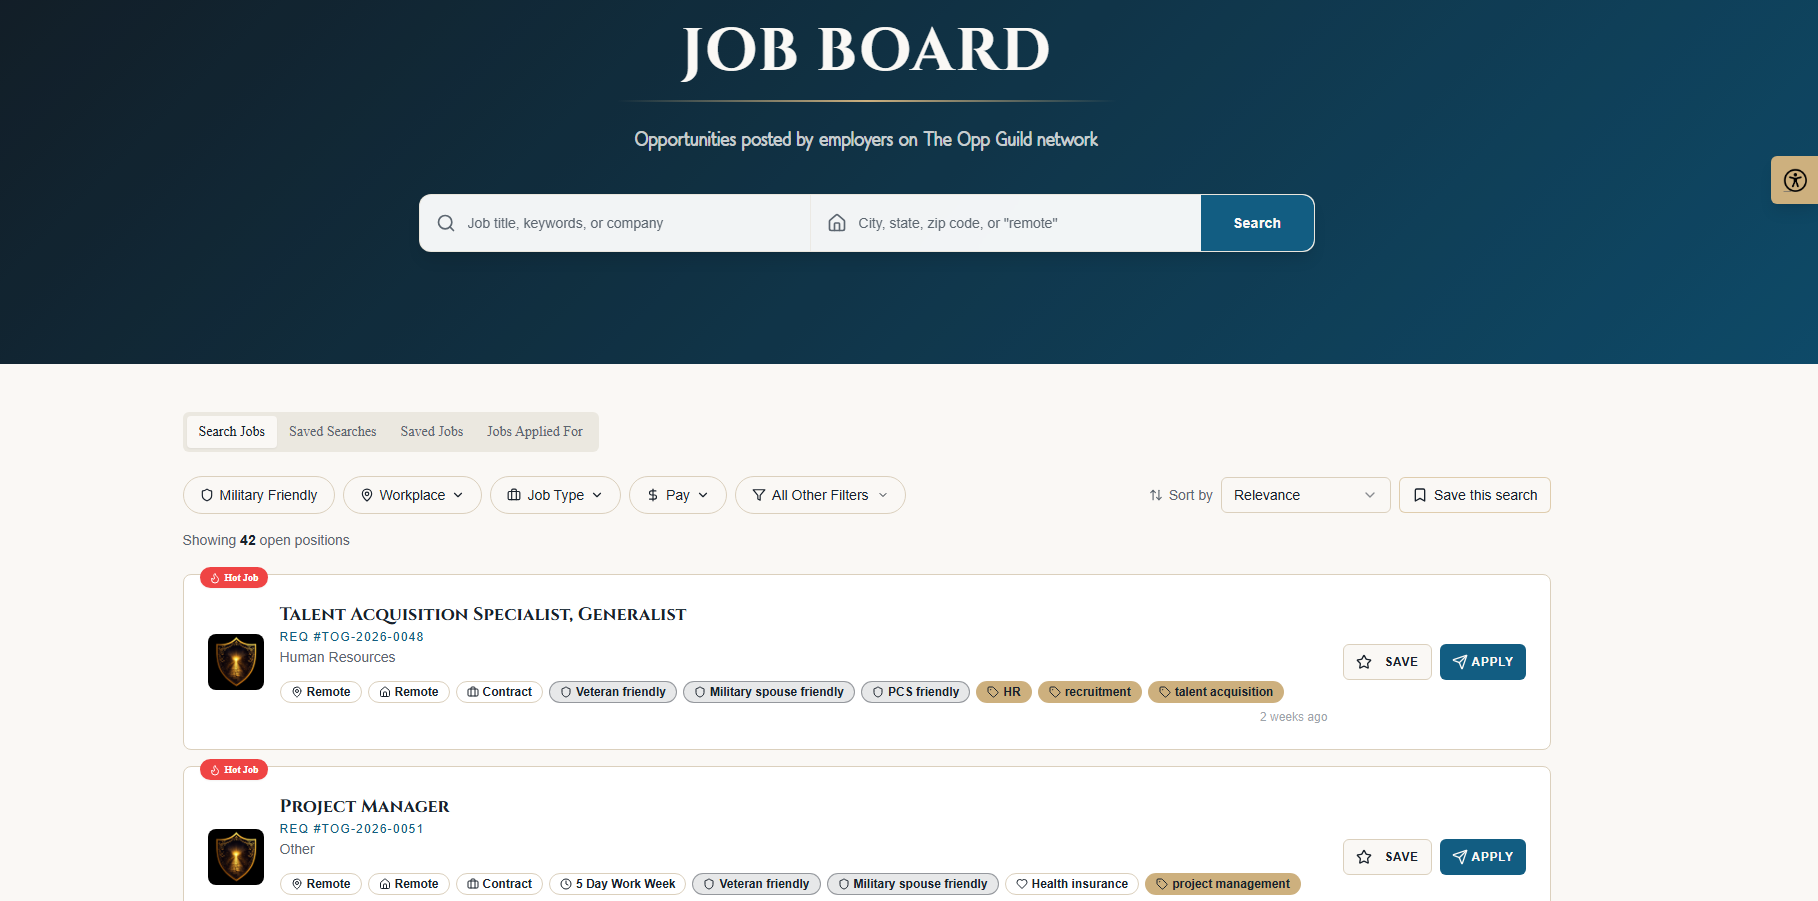Image resolution: width=1818 pixels, height=901 pixels.
Task: Click Contract tag on Talent Acquisition listing
Action: (x=499, y=692)
